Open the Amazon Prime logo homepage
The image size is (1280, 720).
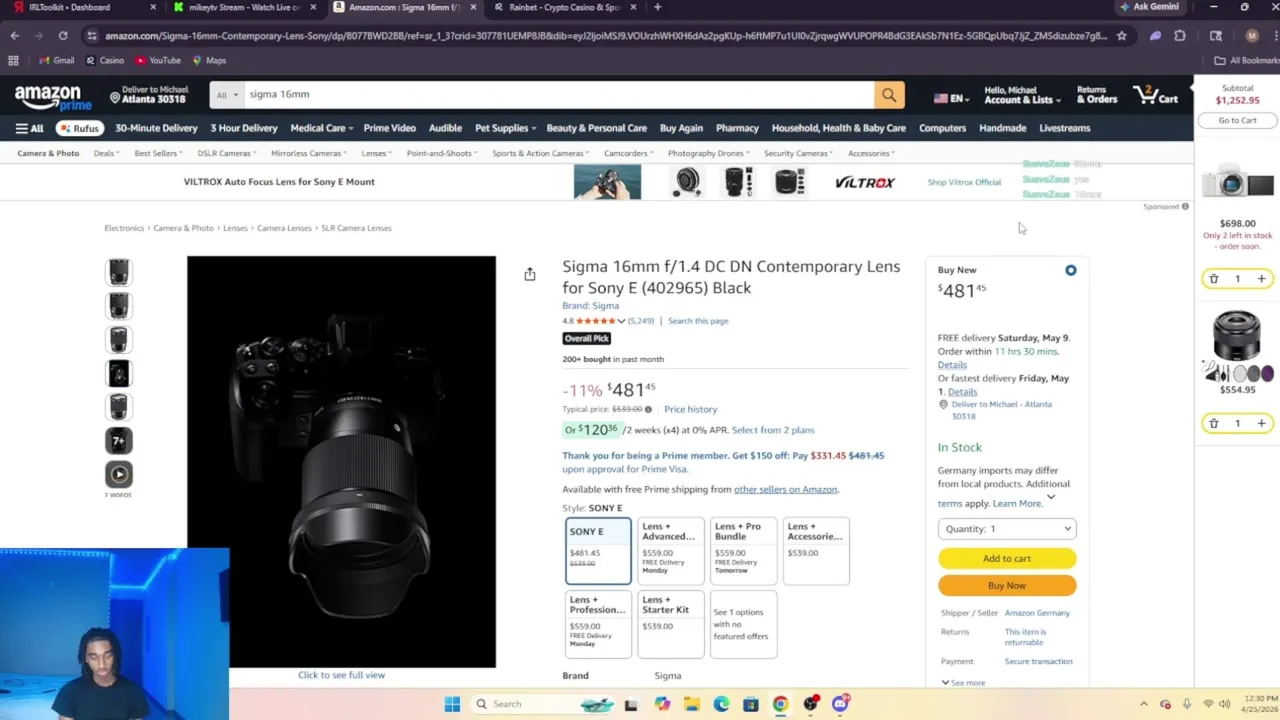click(x=53, y=97)
